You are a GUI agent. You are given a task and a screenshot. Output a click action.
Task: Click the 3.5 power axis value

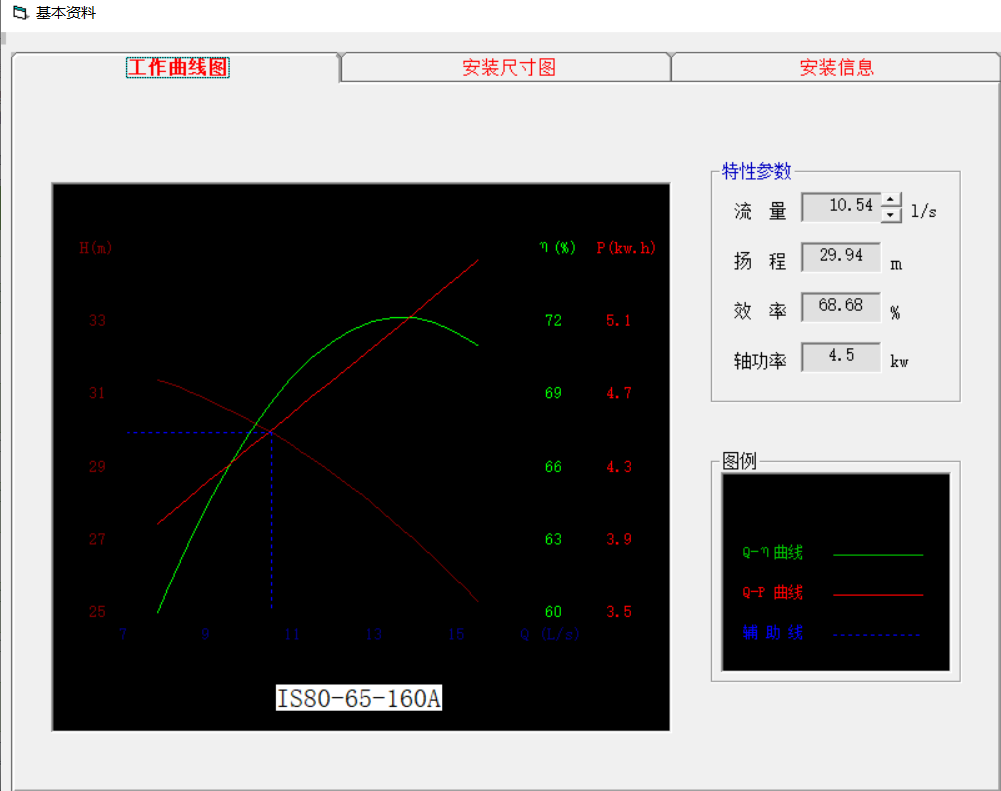pos(619,612)
